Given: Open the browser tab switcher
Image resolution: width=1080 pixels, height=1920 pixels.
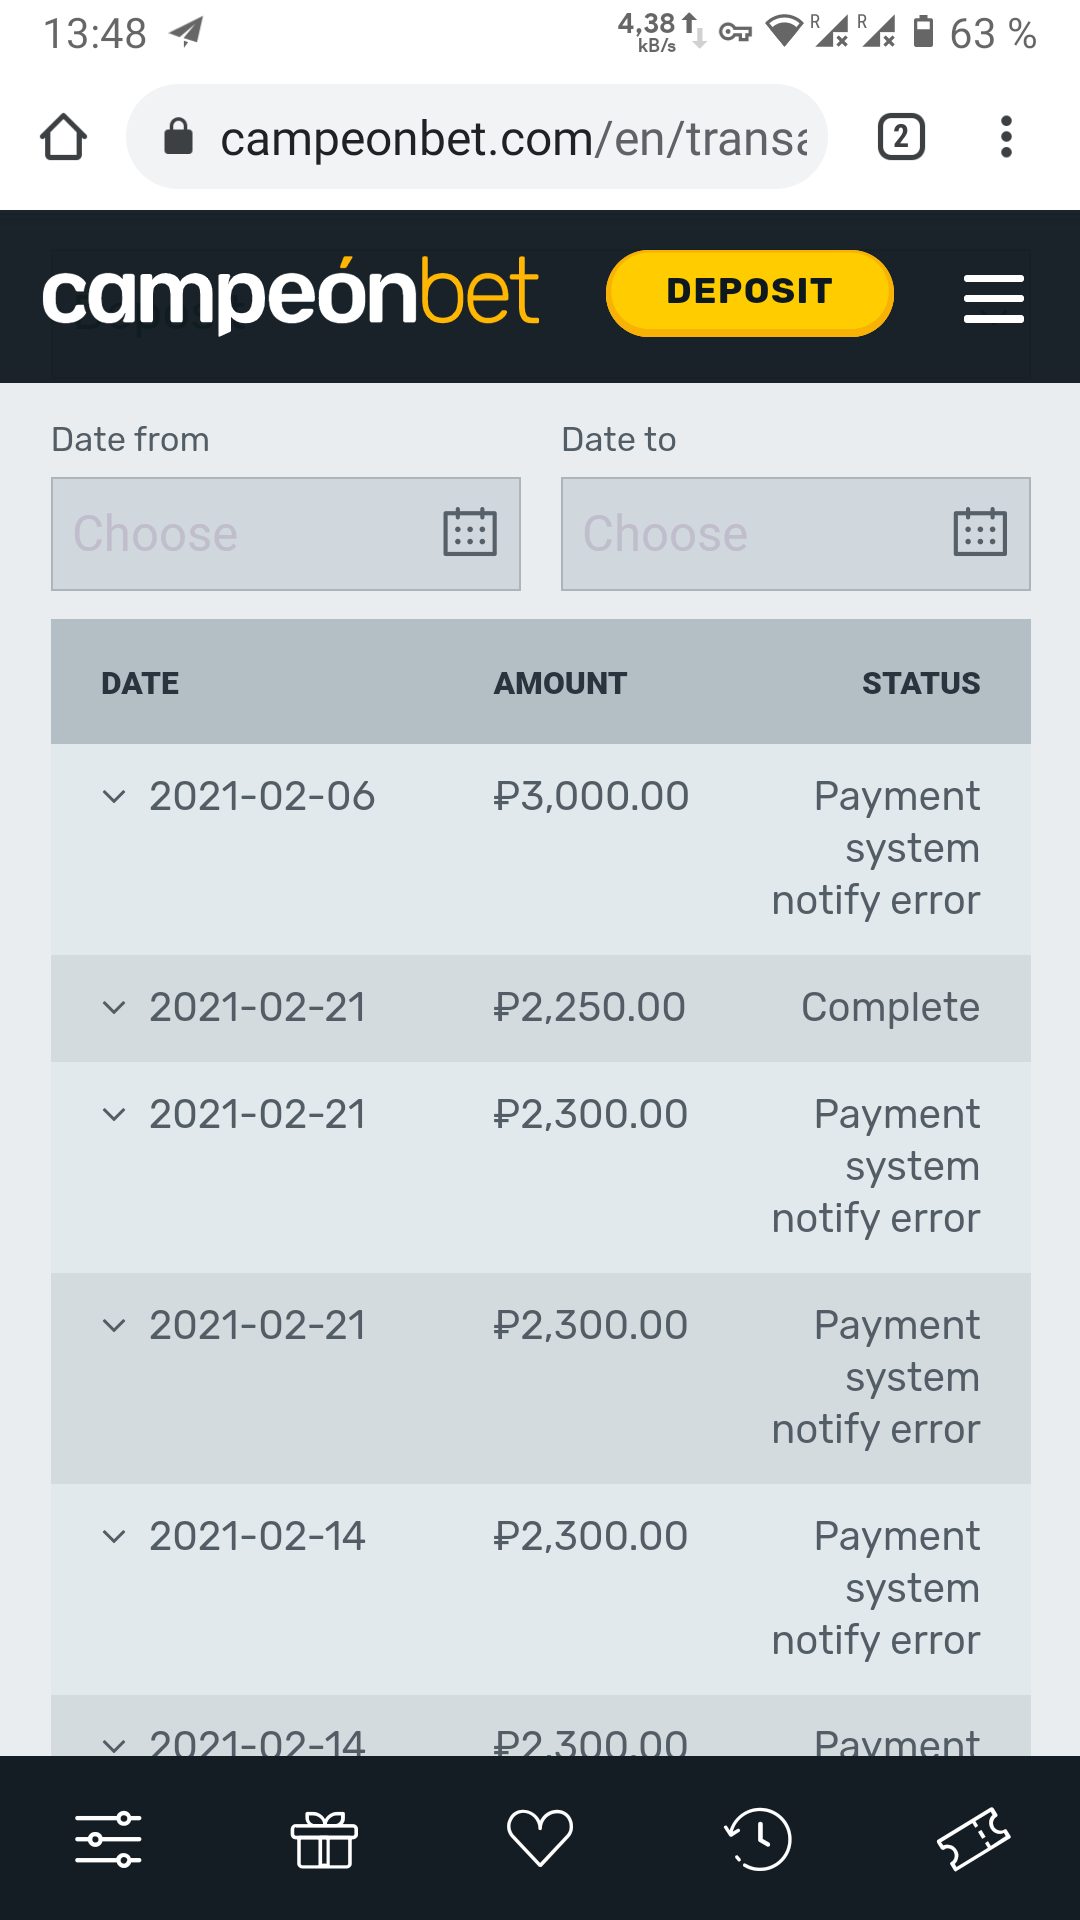Looking at the screenshot, I should click(900, 137).
